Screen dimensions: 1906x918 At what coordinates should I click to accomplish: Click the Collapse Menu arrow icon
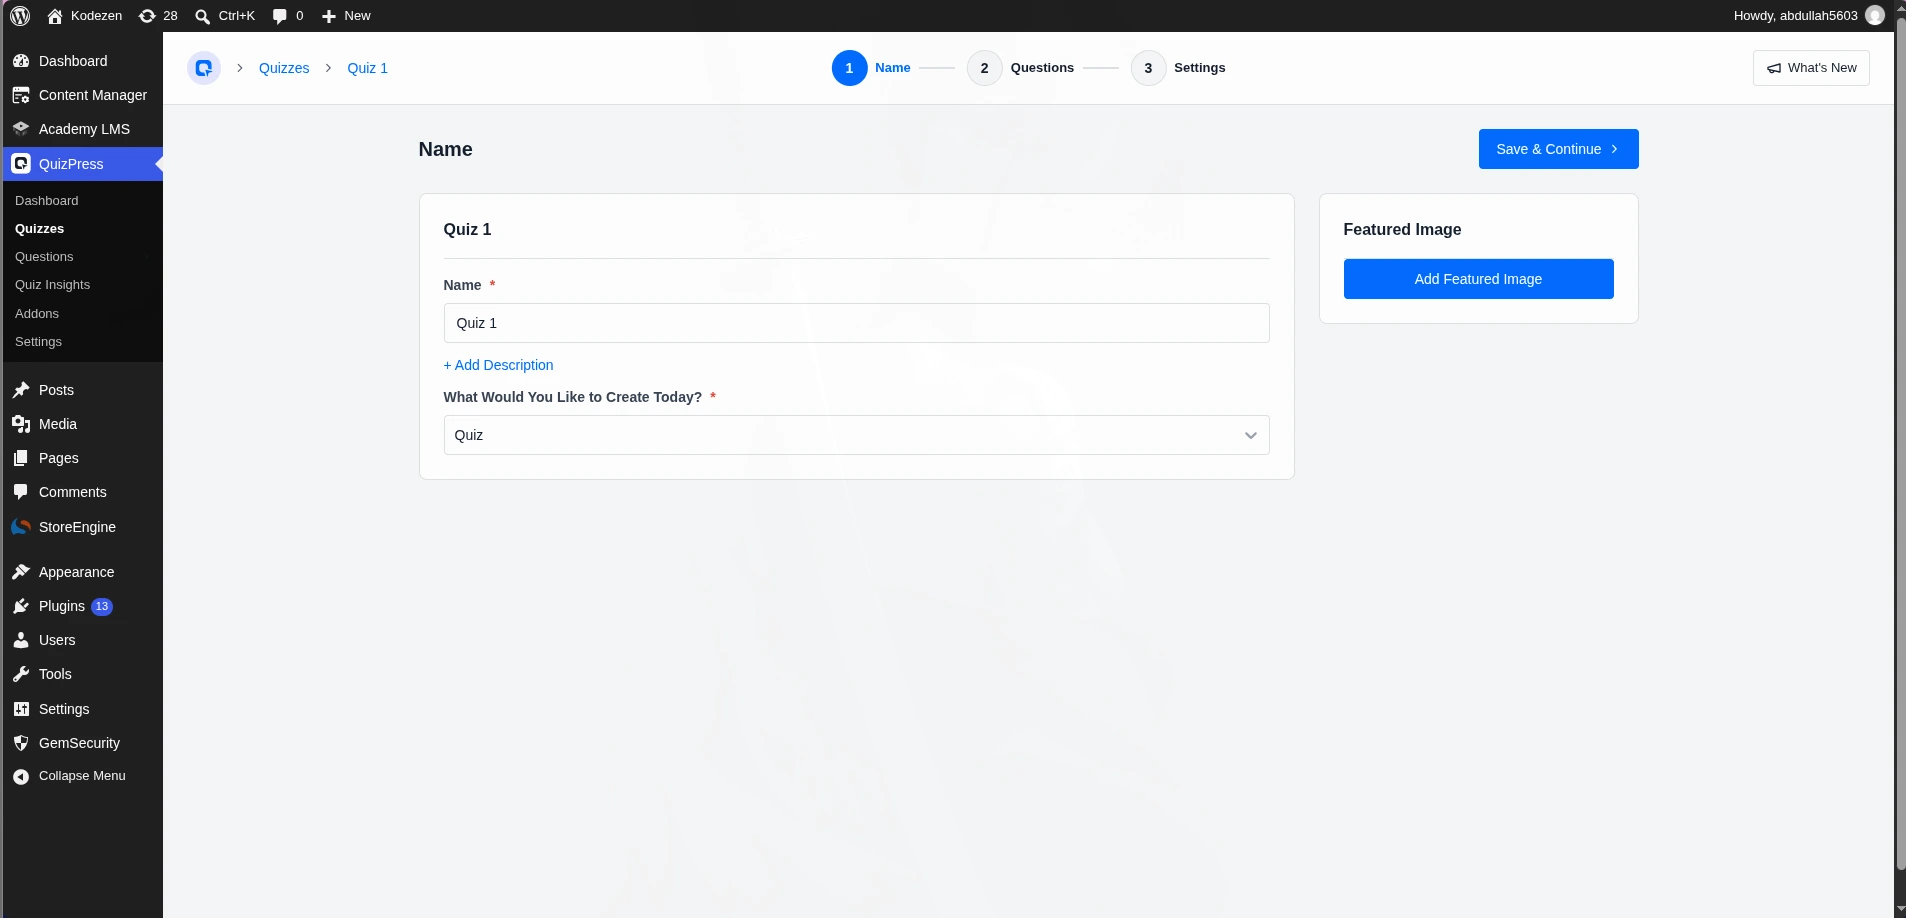[21, 776]
